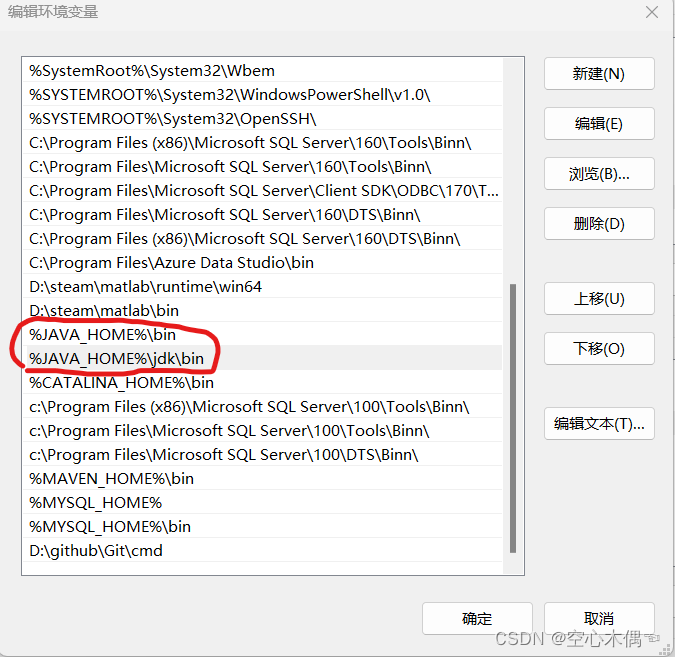
Task: Select the %JAVA_HOME%\bin entry
Action: point(103,335)
